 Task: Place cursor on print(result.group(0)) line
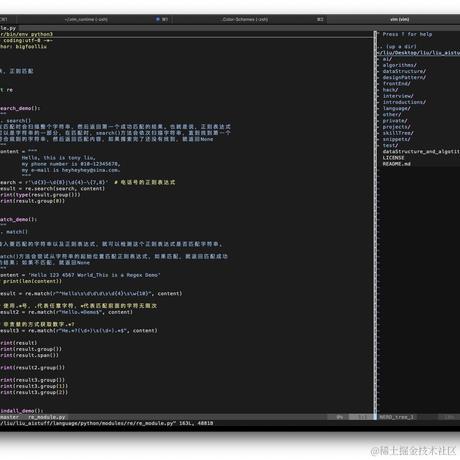(32, 201)
